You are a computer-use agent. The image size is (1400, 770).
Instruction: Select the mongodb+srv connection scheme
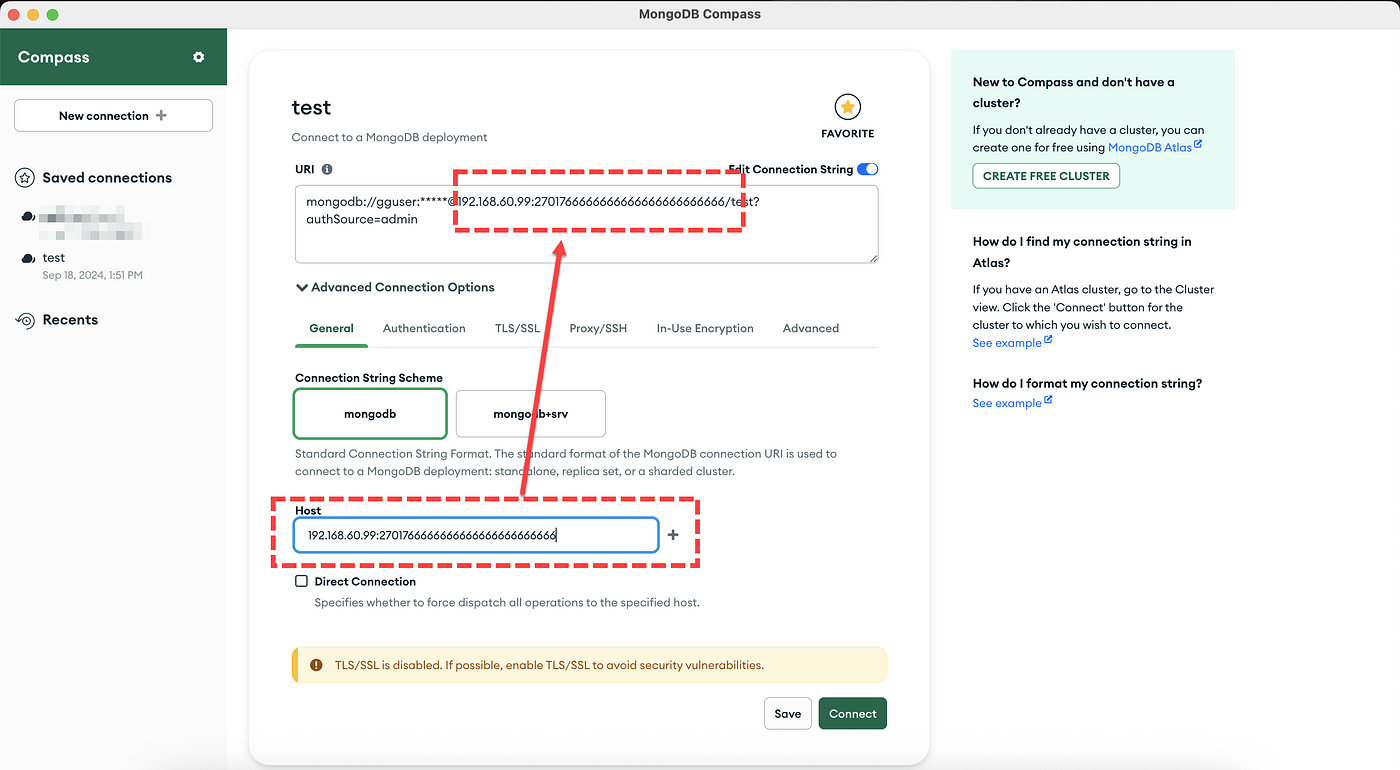[530, 414]
